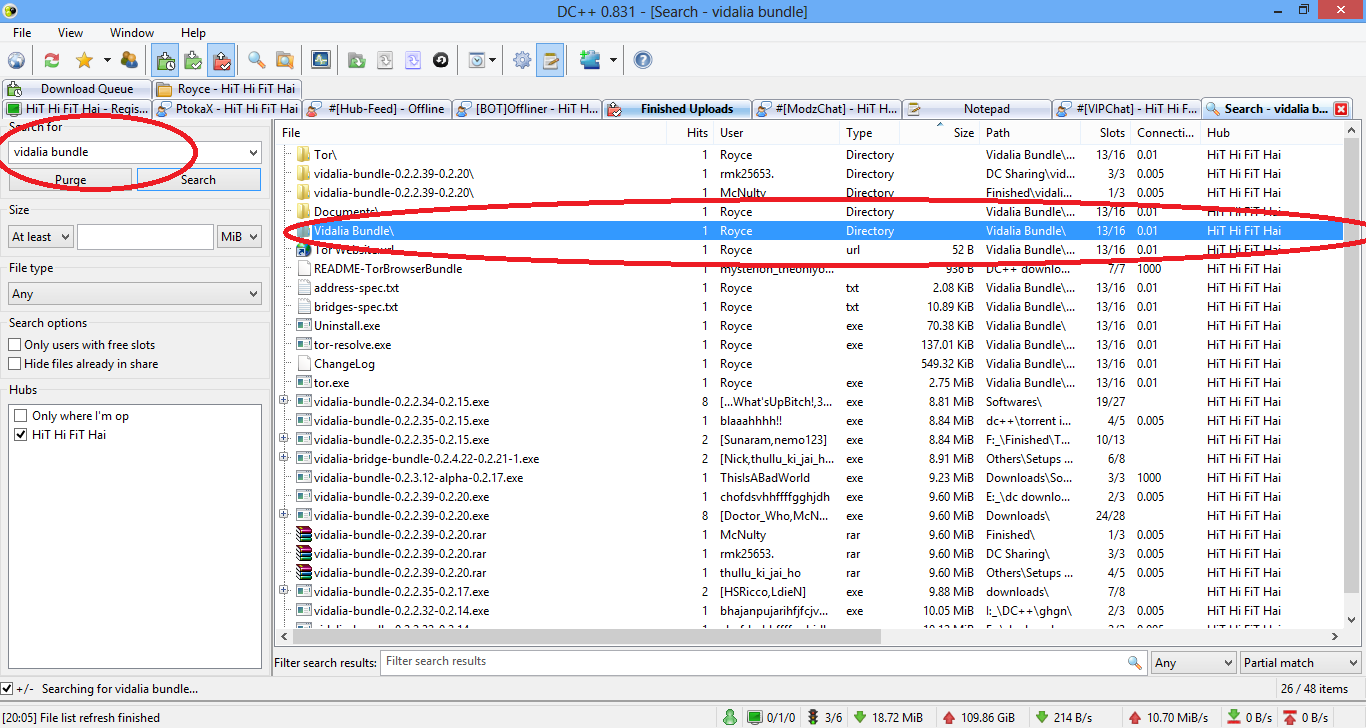The height and width of the screenshot is (728, 1366).
Task: Toggle the +/- status bar checkbox
Action: tap(7, 688)
